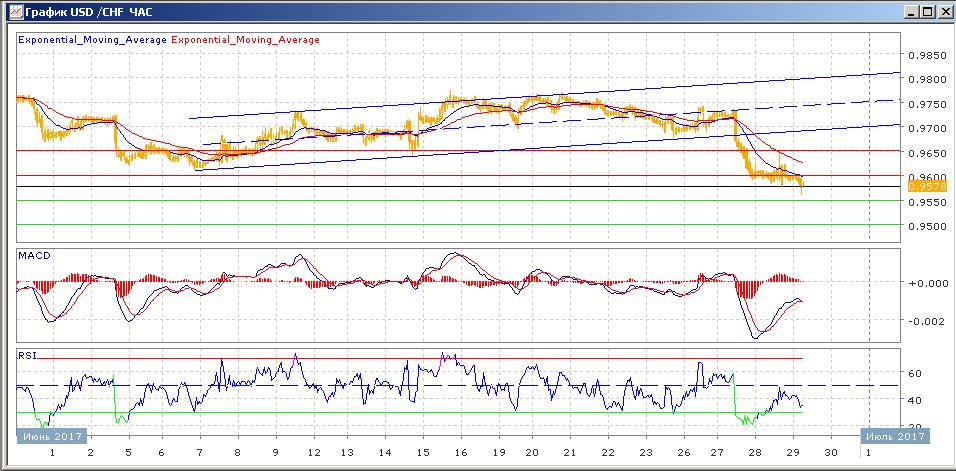This screenshot has width=956, height=471.
Task: Click date label 30 on time axis
Action: point(830,453)
